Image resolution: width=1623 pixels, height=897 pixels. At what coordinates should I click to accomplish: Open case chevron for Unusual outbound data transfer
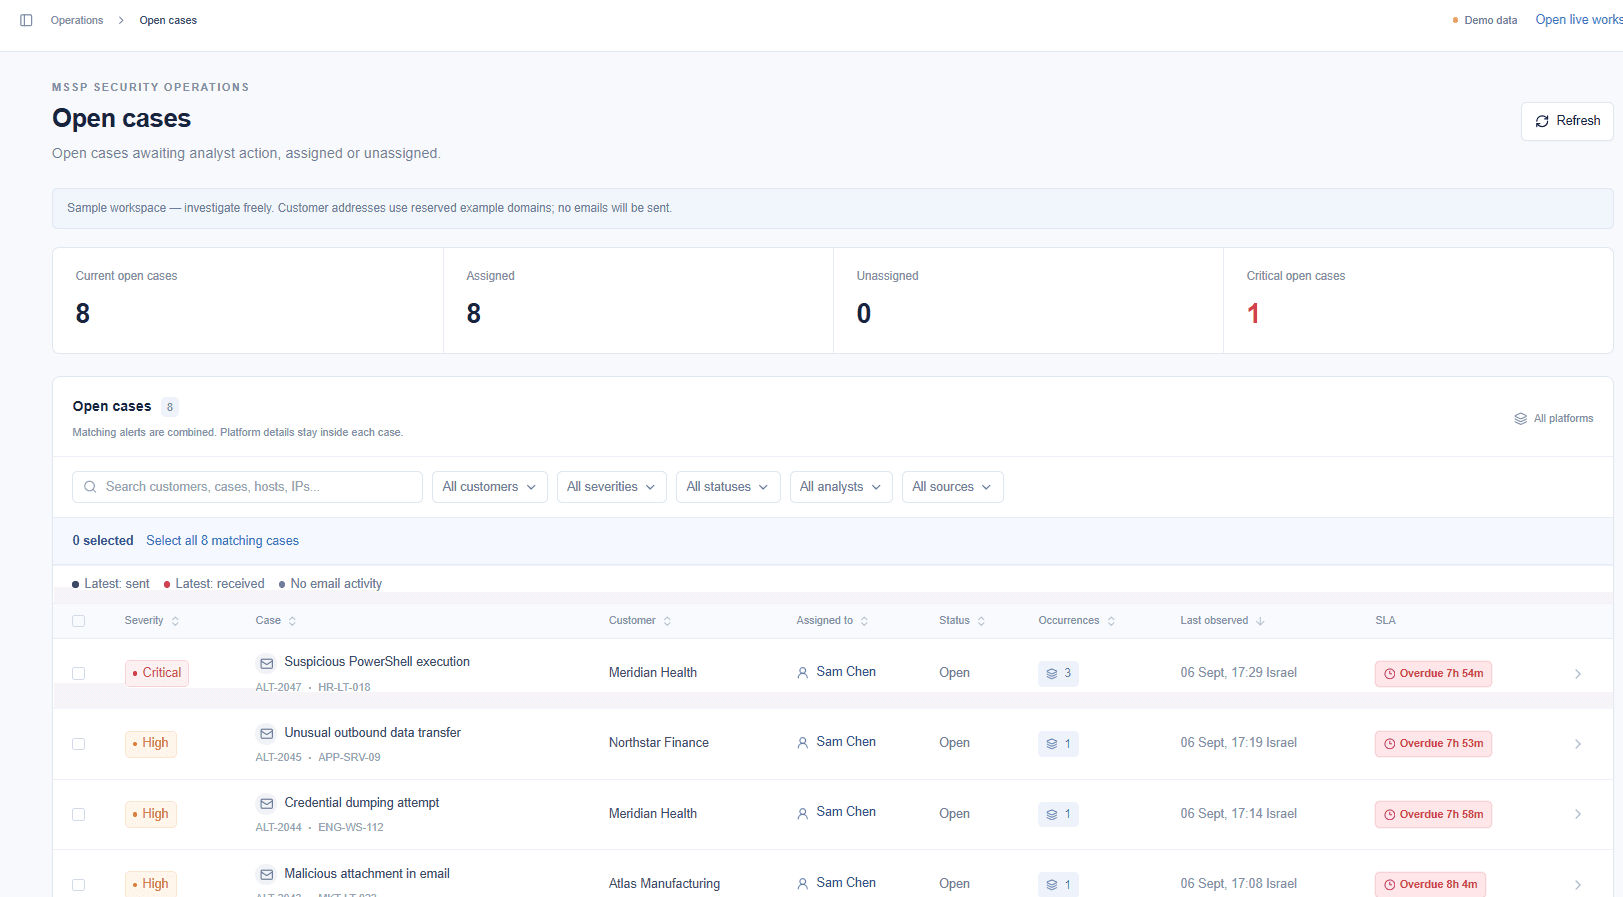pyautogui.click(x=1578, y=744)
